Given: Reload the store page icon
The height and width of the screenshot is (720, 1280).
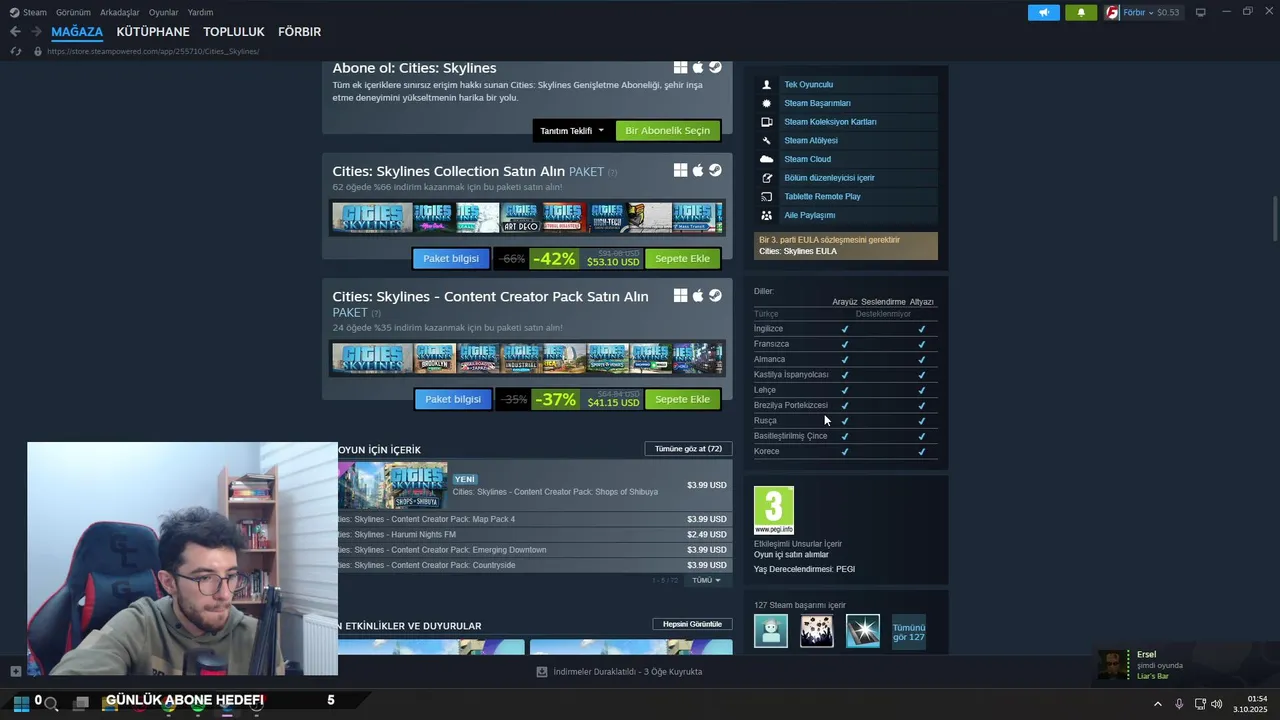Looking at the screenshot, I should [16, 51].
